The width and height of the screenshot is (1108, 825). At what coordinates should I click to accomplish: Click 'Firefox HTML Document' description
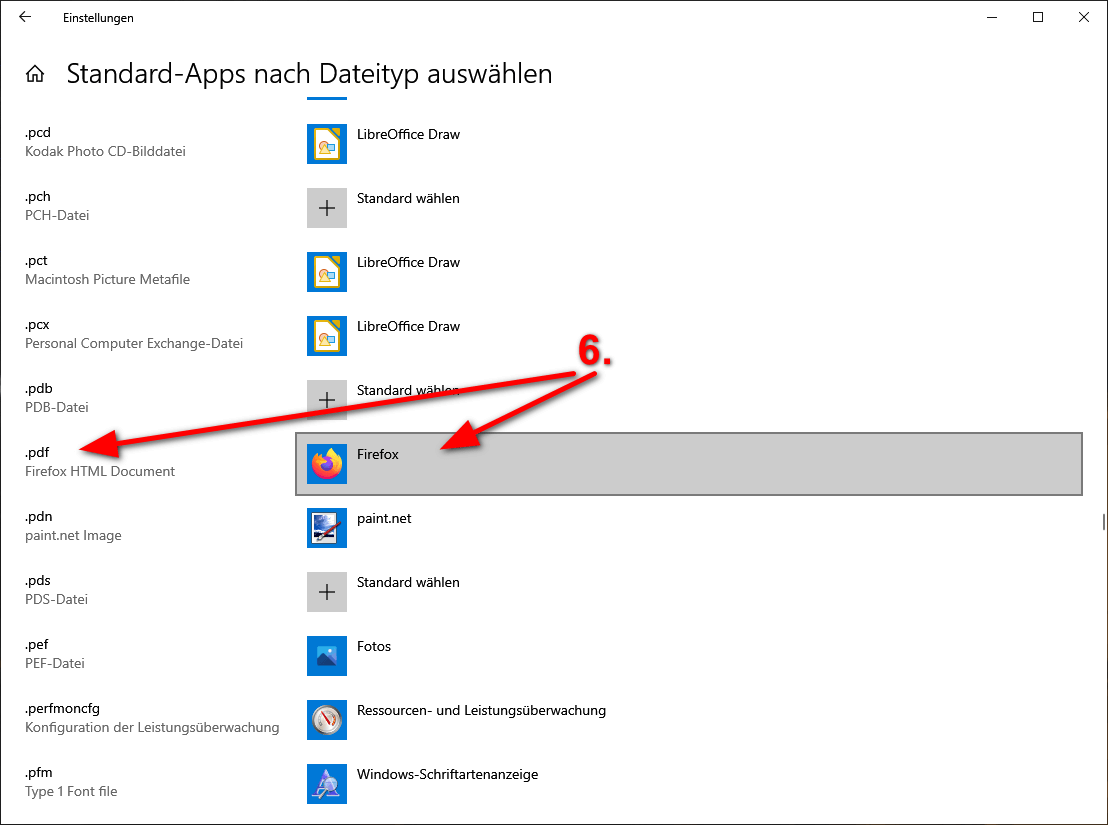coord(100,471)
